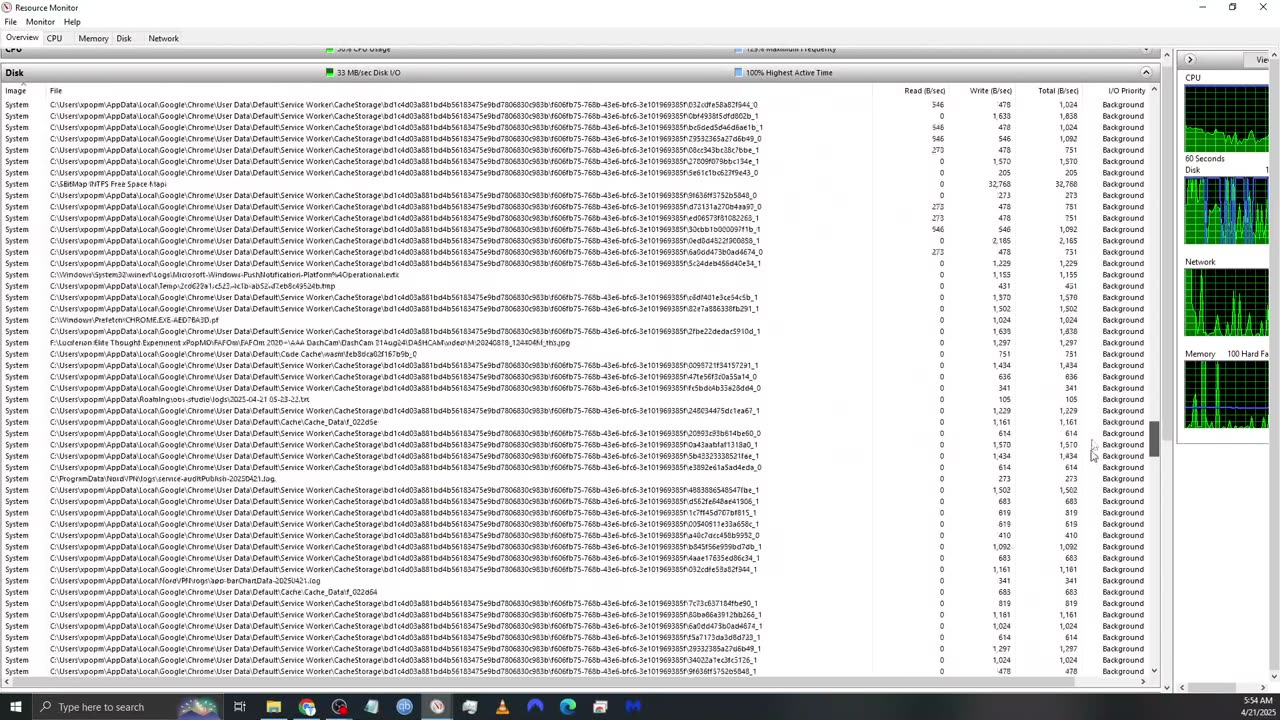This screenshot has height=720, width=1280.
Task: Sort by Read (B/sec) column header
Action: pyautogui.click(x=924, y=91)
